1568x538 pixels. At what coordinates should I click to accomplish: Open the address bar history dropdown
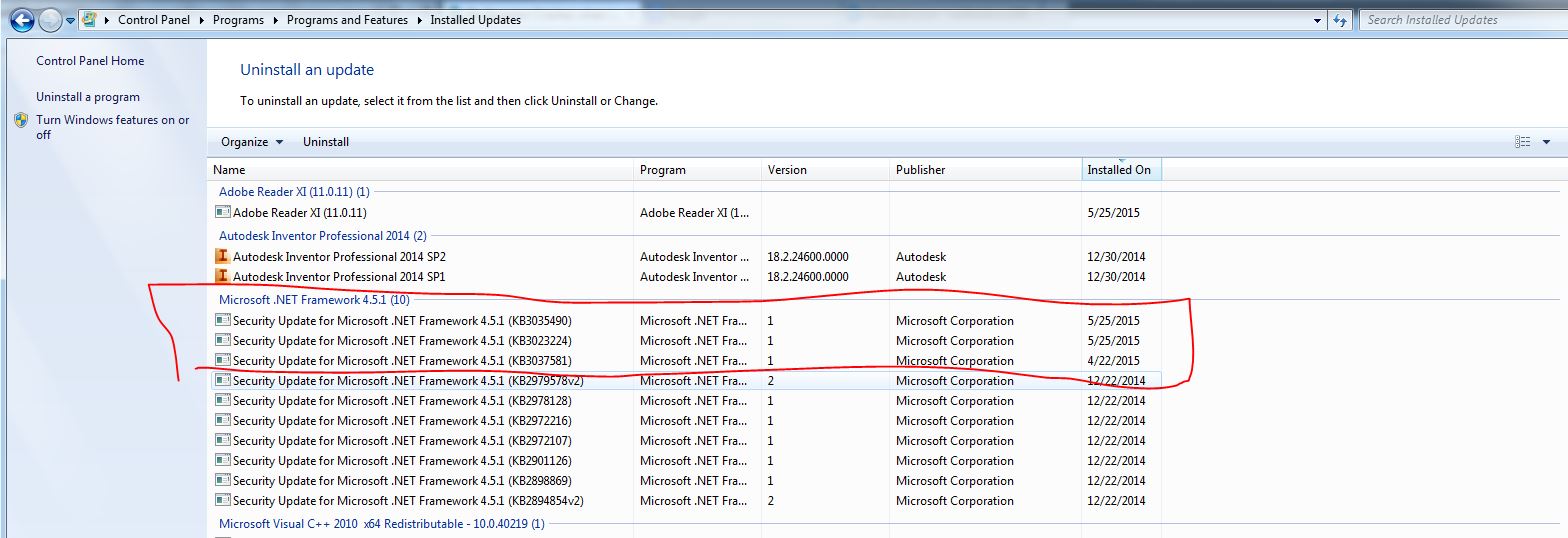1317,20
